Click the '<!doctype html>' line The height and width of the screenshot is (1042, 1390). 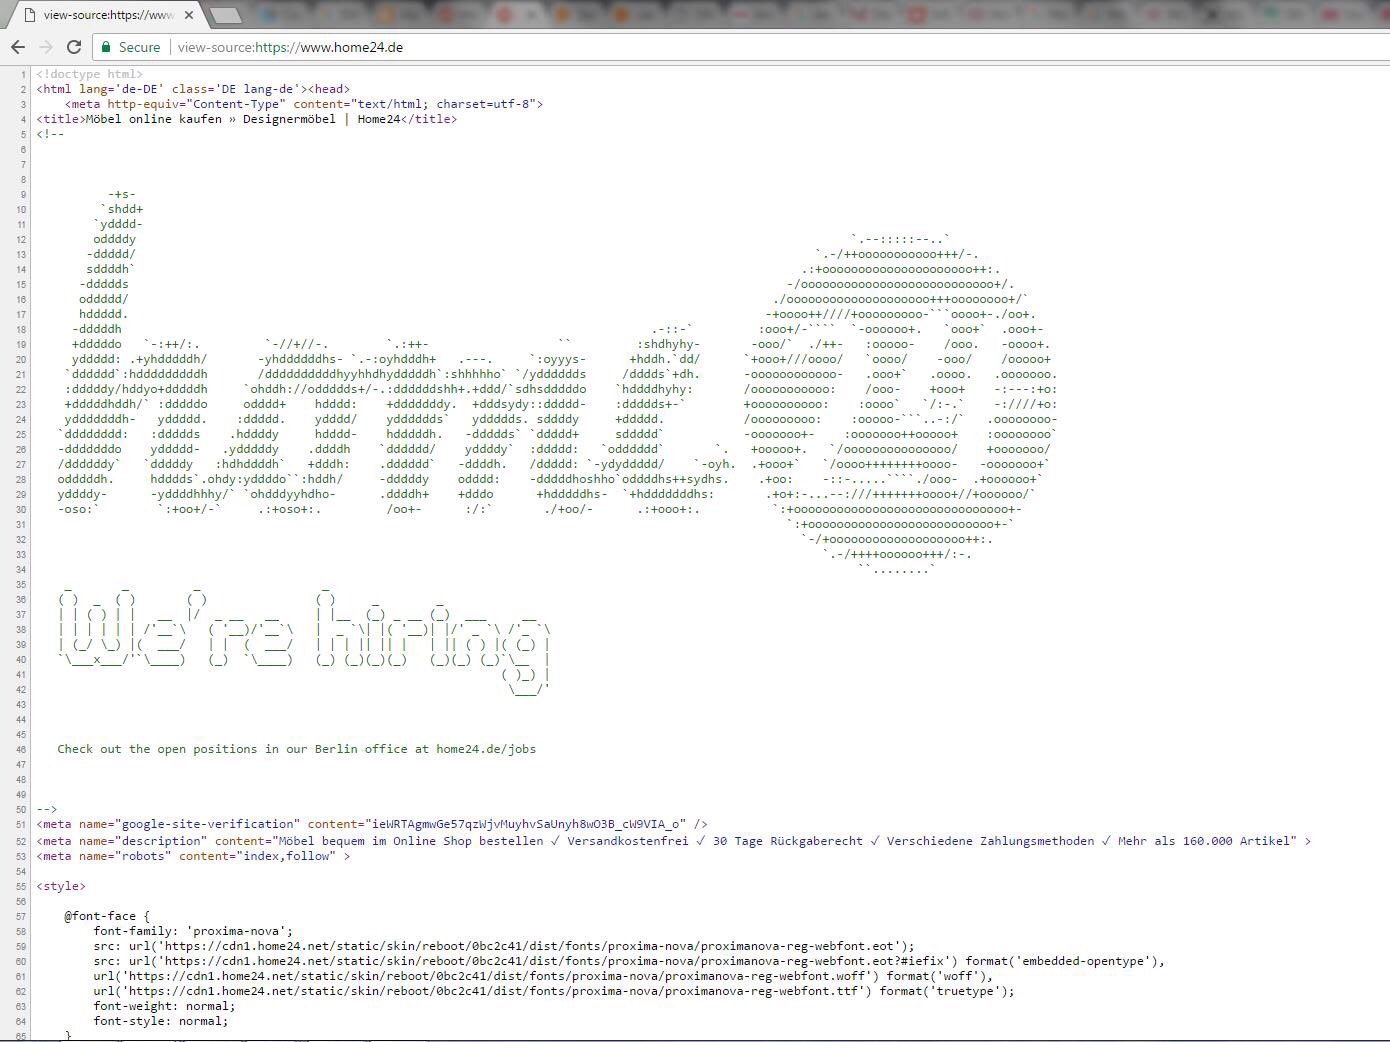click(90, 74)
